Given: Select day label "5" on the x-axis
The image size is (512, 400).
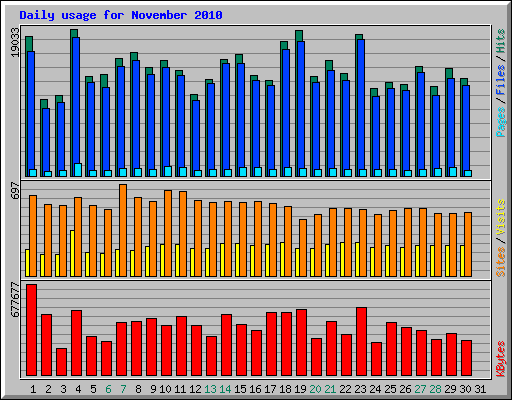Looking at the screenshot, I should coord(93,389).
